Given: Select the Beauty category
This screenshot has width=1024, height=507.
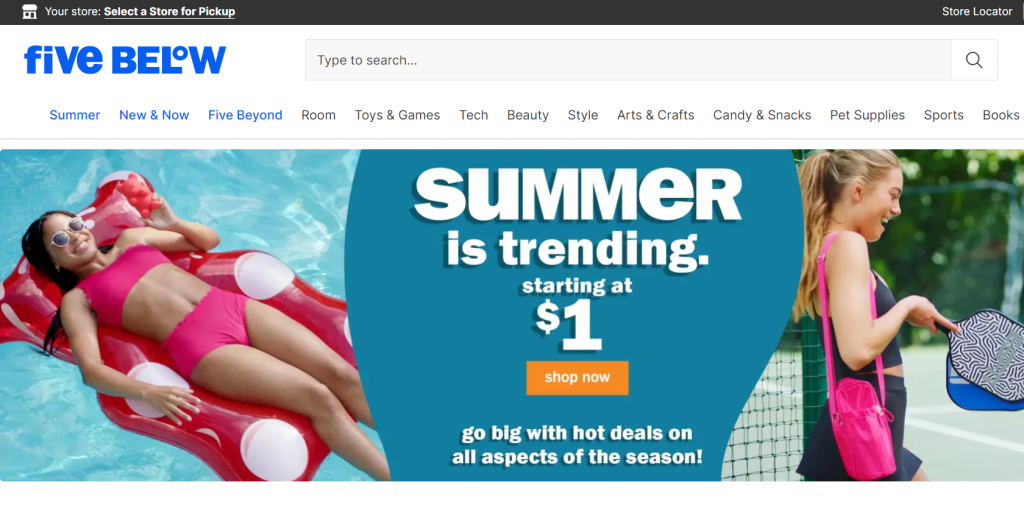Looking at the screenshot, I should coord(528,115).
